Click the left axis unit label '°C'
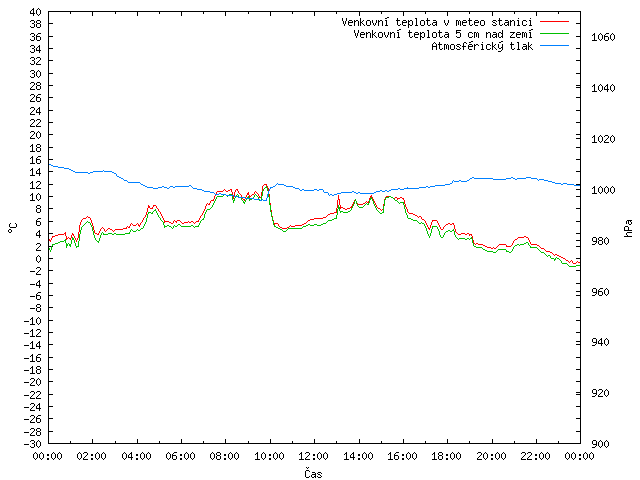 coord(13,228)
